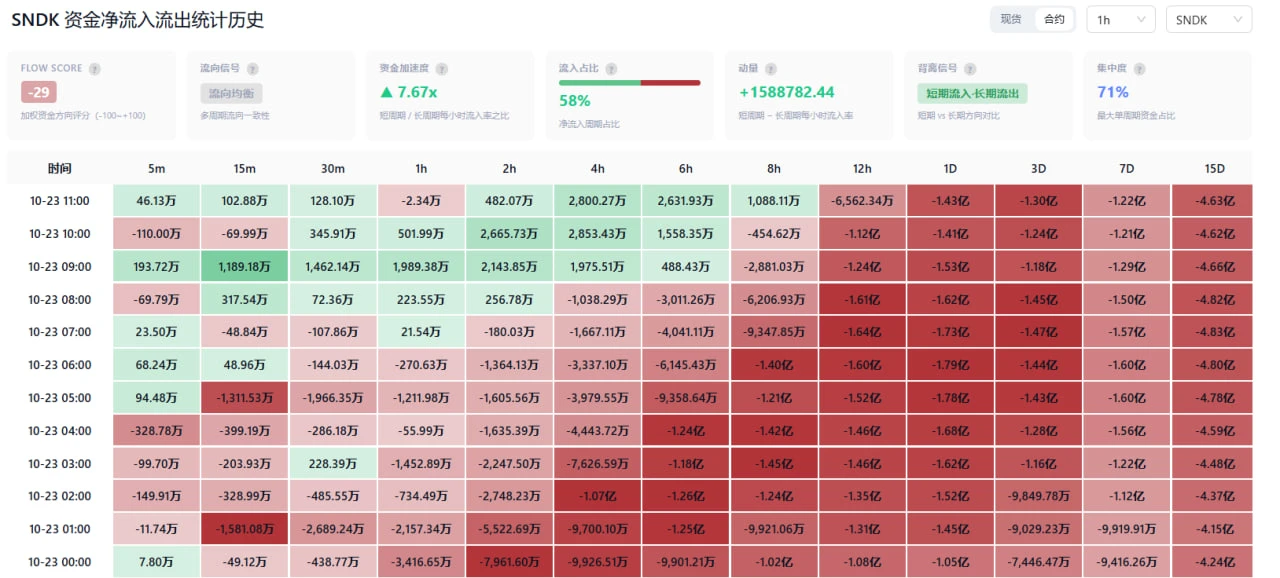Click the 流向均衡 signal badge
Image resolution: width=1280 pixels, height=578 pixels.
(x=231, y=93)
